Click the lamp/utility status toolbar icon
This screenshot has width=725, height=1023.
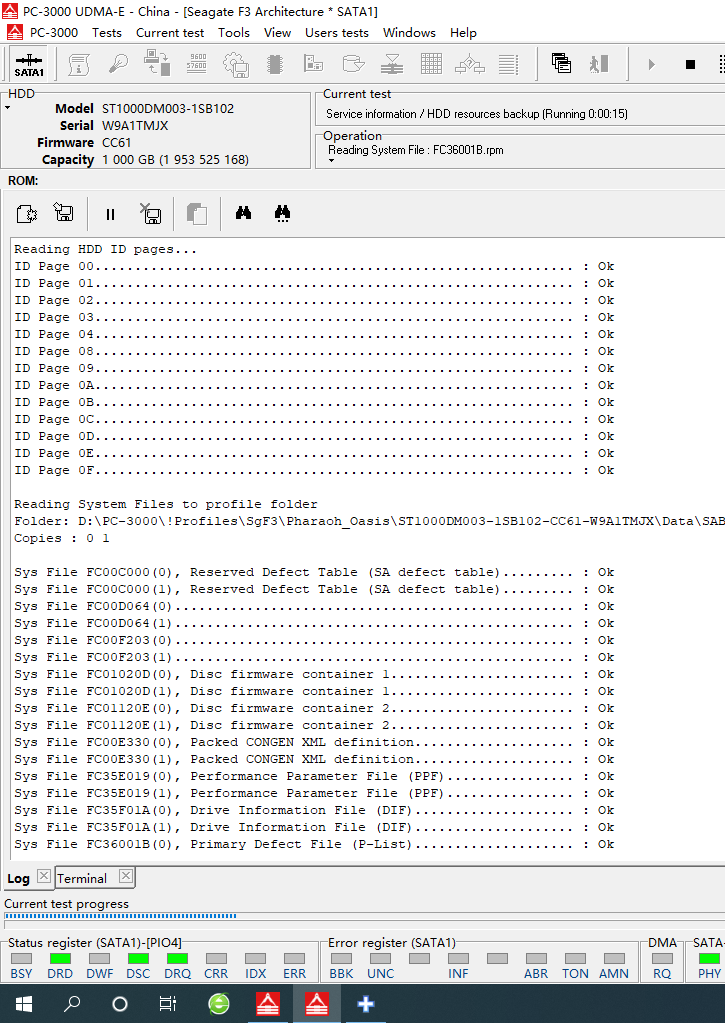tap(118, 64)
